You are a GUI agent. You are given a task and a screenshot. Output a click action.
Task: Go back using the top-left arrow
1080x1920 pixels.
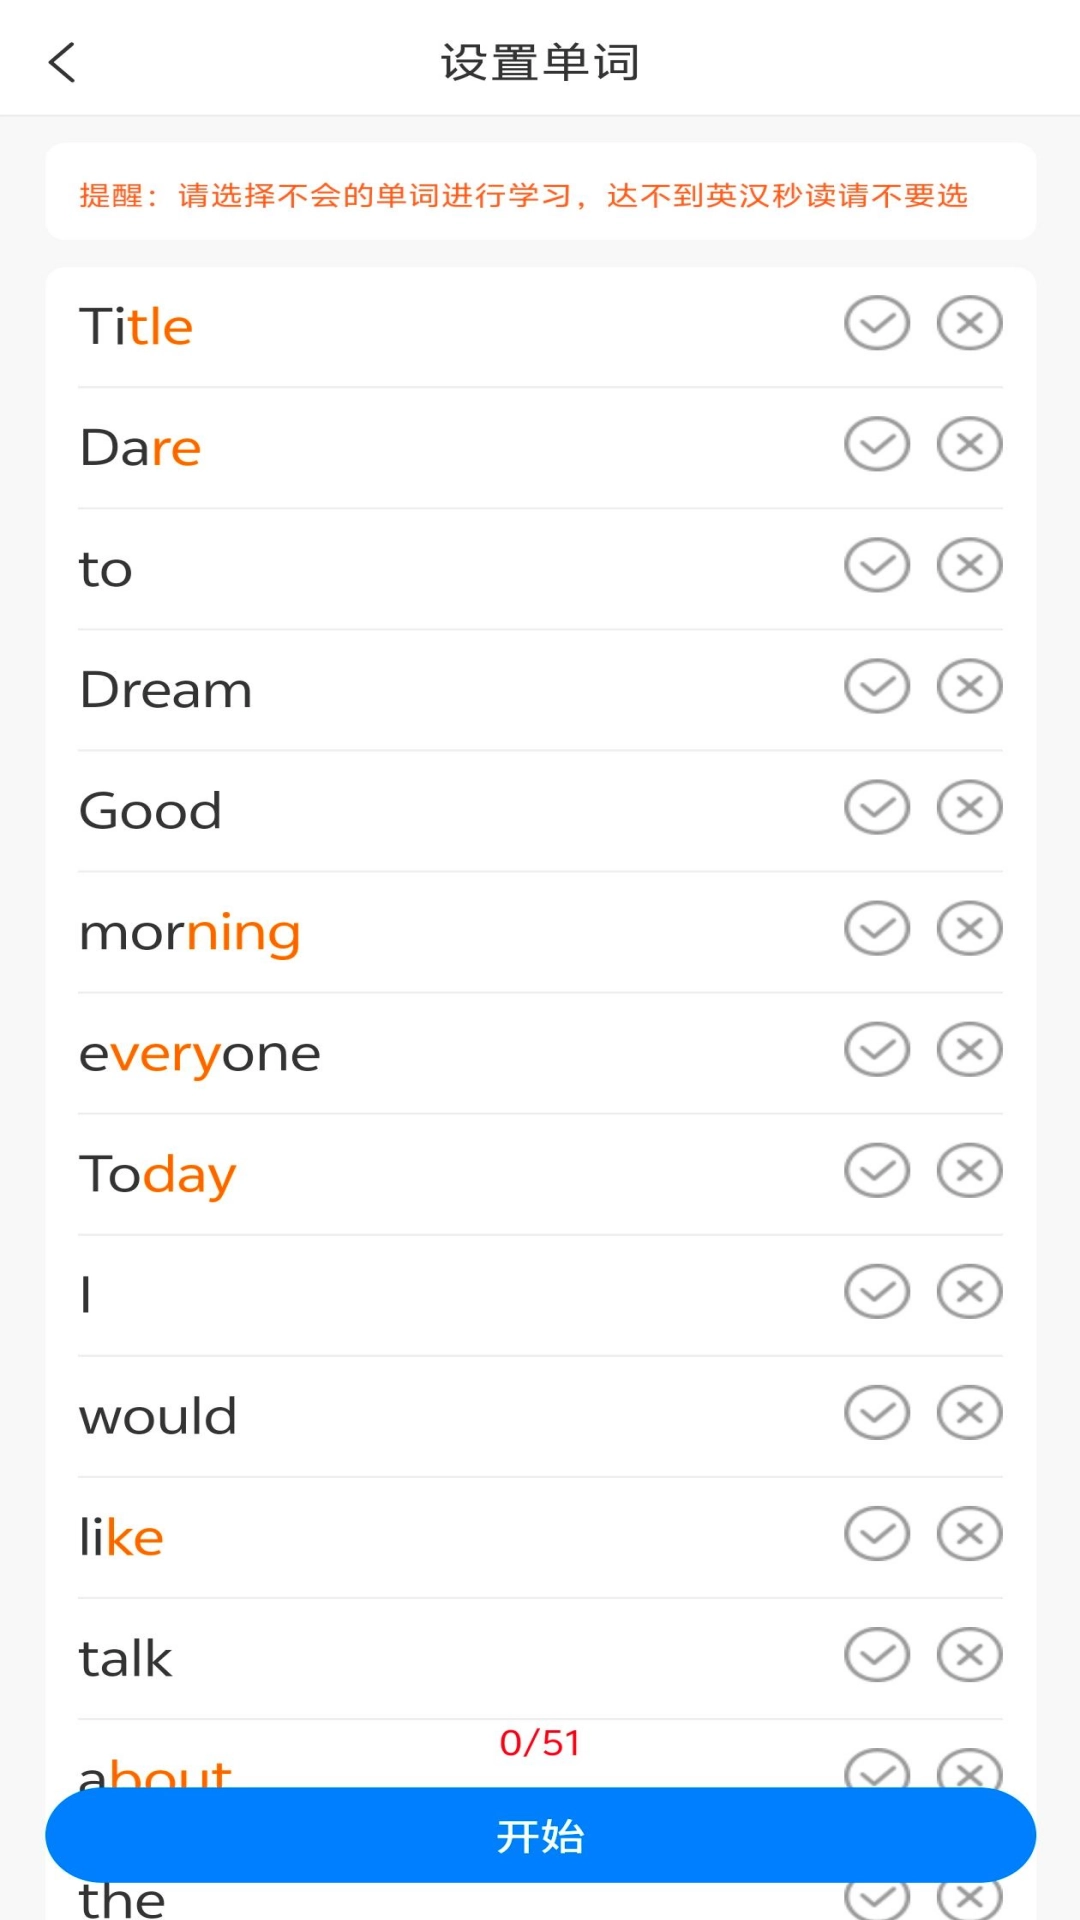pos(62,62)
